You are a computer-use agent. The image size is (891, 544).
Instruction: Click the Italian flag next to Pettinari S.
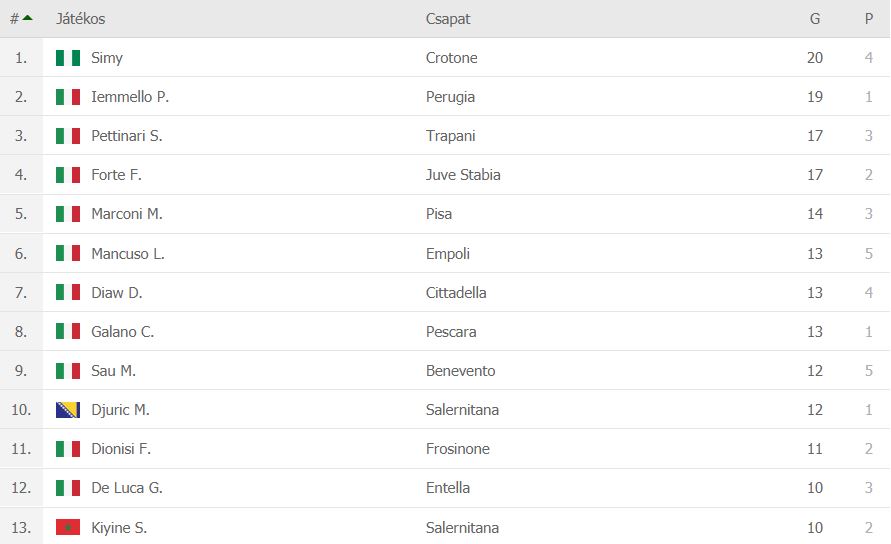click(68, 136)
